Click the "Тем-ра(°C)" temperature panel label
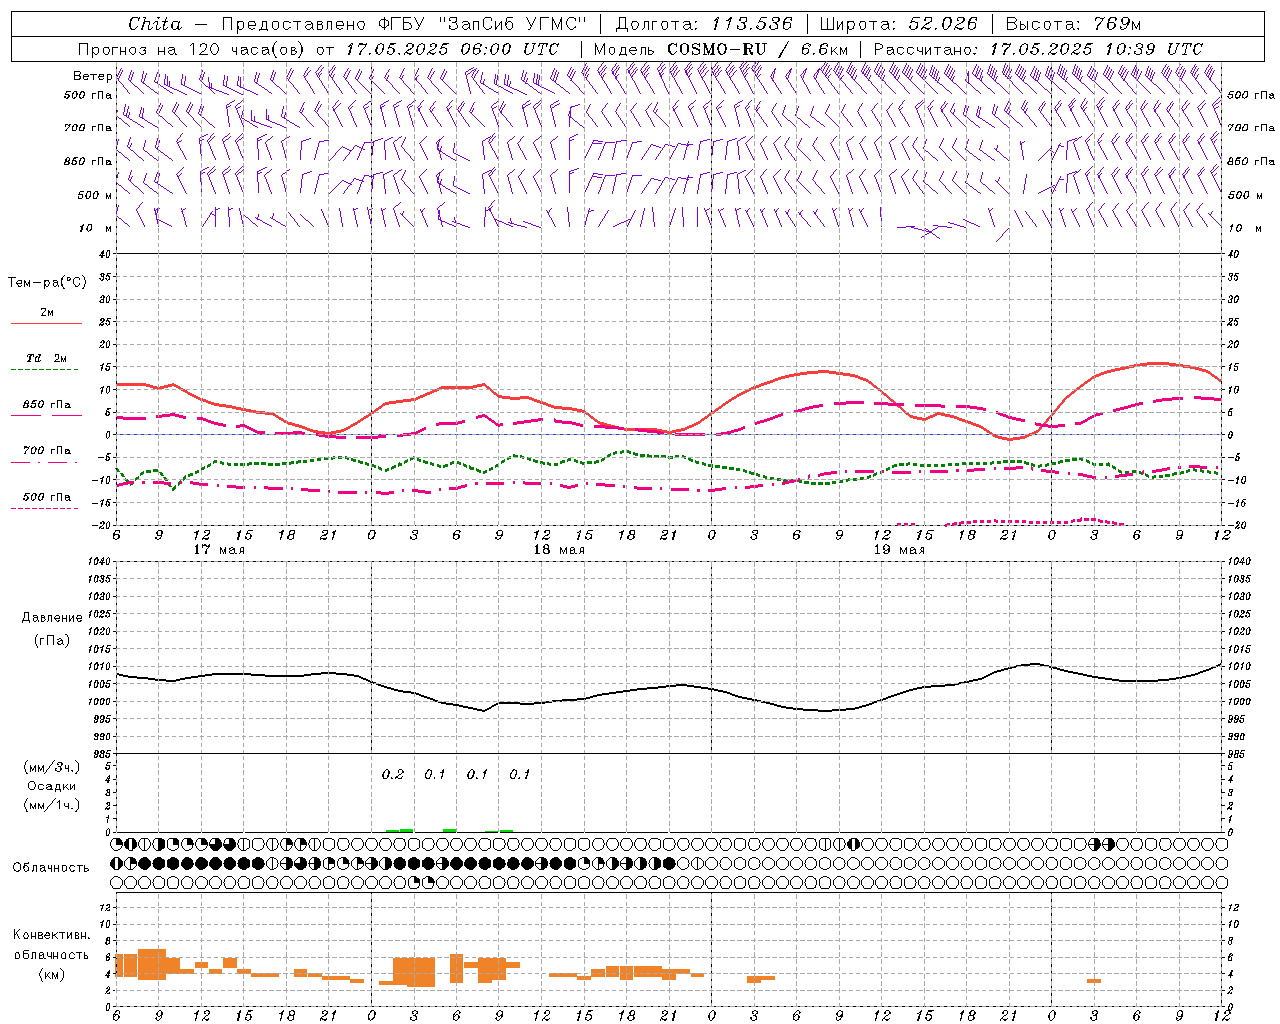 pos(47,283)
